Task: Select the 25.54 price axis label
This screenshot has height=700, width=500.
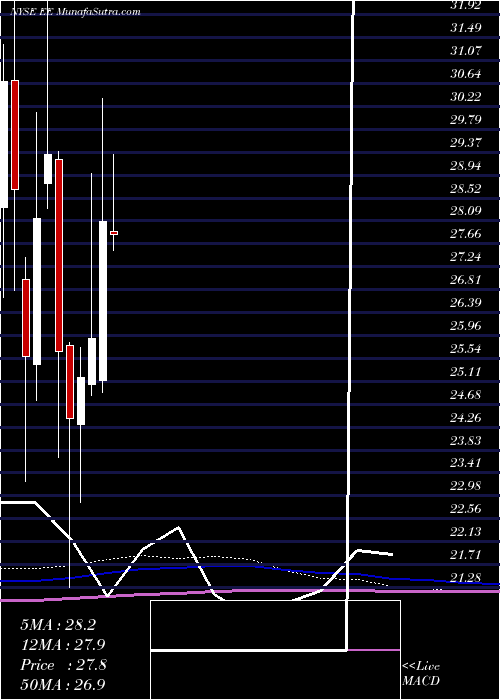Action: pyautogui.click(x=467, y=349)
